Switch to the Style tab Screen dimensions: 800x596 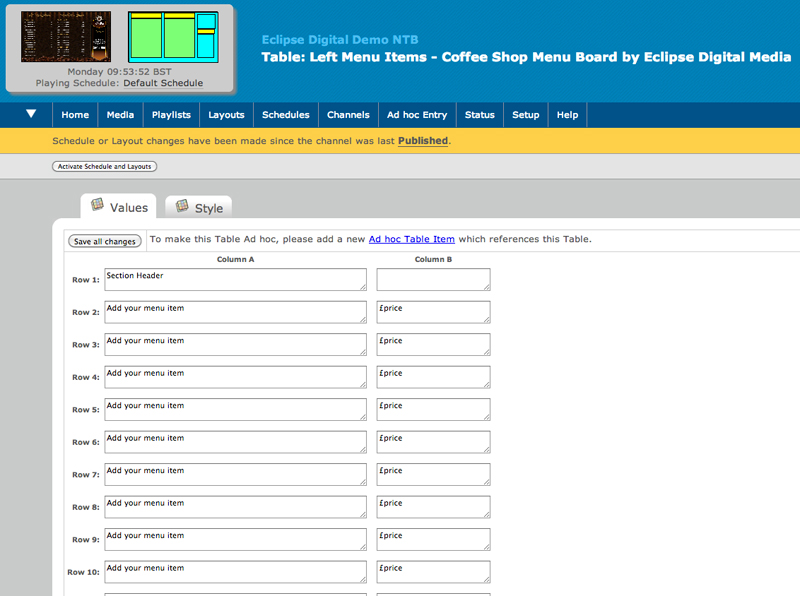point(198,207)
